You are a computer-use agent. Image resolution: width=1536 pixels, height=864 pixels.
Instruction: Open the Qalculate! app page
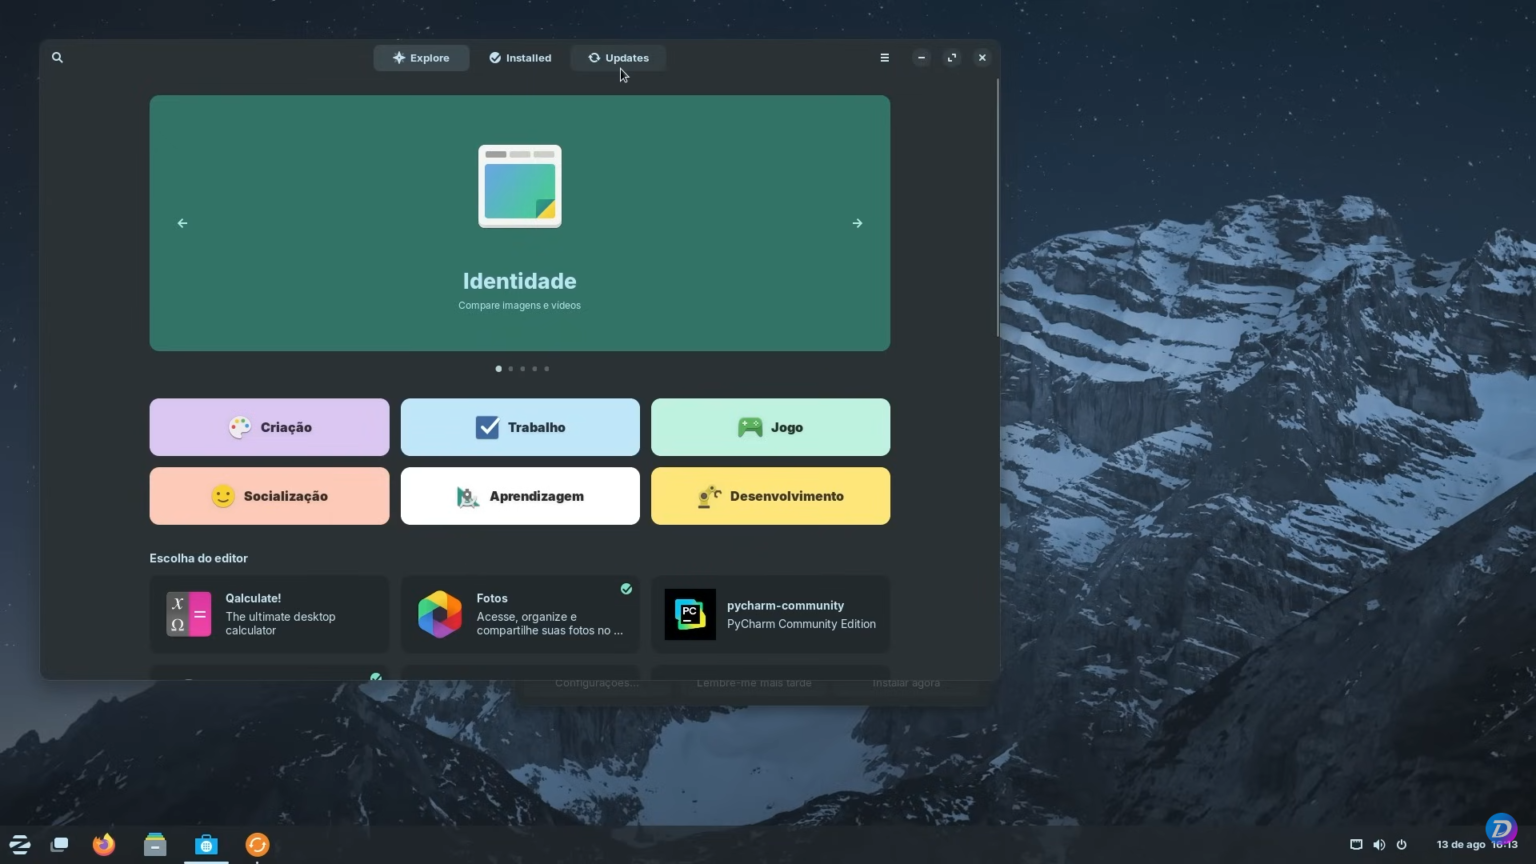coord(269,613)
